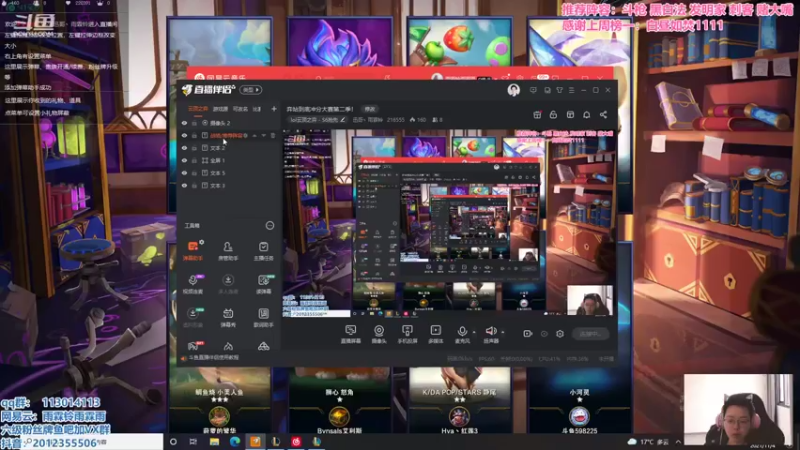Image resolution: width=800 pixels, height=450 pixels.
Task: Add a 多媒体 multimedia source
Action: pos(435,334)
